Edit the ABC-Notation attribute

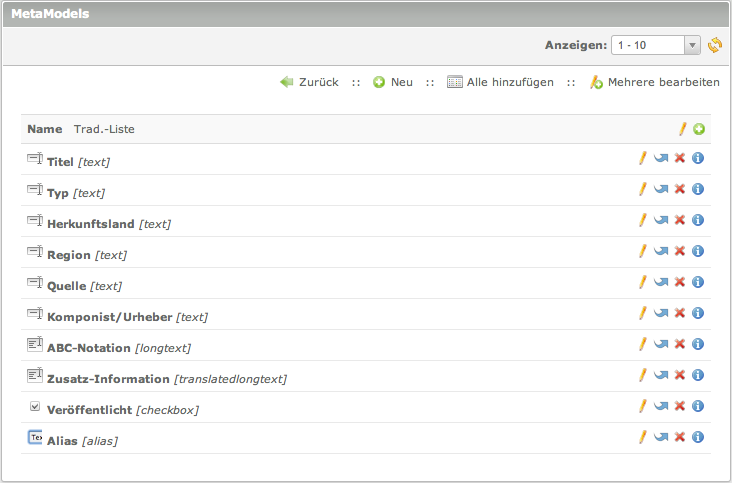(x=643, y=344)
